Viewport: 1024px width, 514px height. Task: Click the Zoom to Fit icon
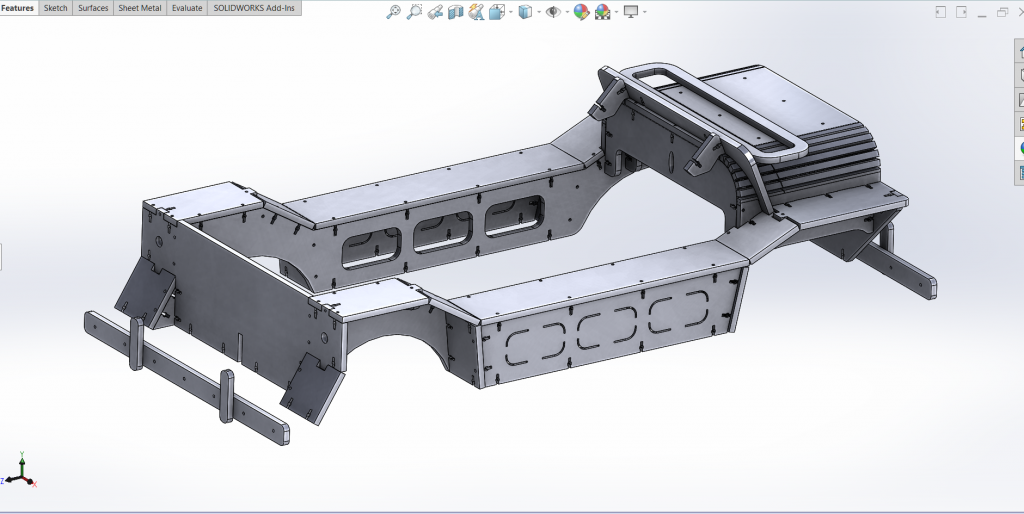[x=393, y=12]
